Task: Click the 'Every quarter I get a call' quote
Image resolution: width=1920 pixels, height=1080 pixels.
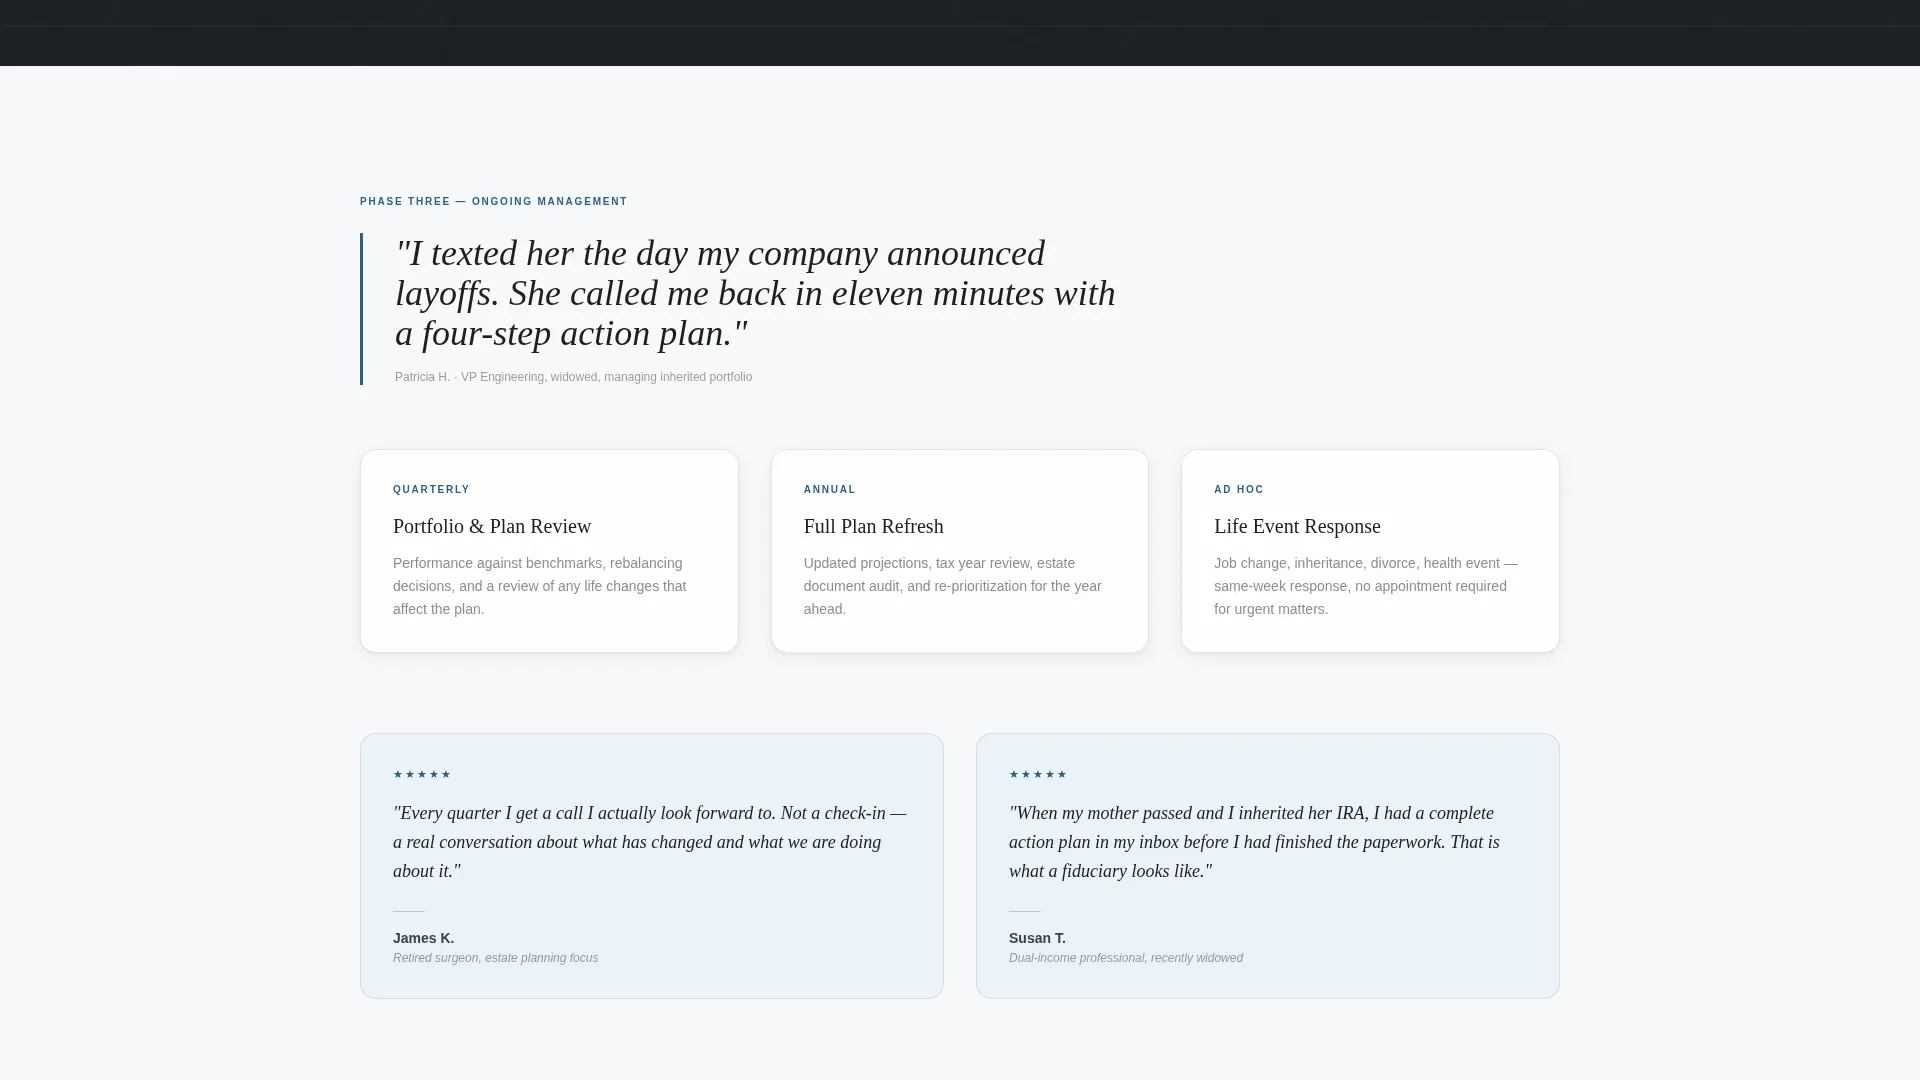Action: (x=650, y=842)
